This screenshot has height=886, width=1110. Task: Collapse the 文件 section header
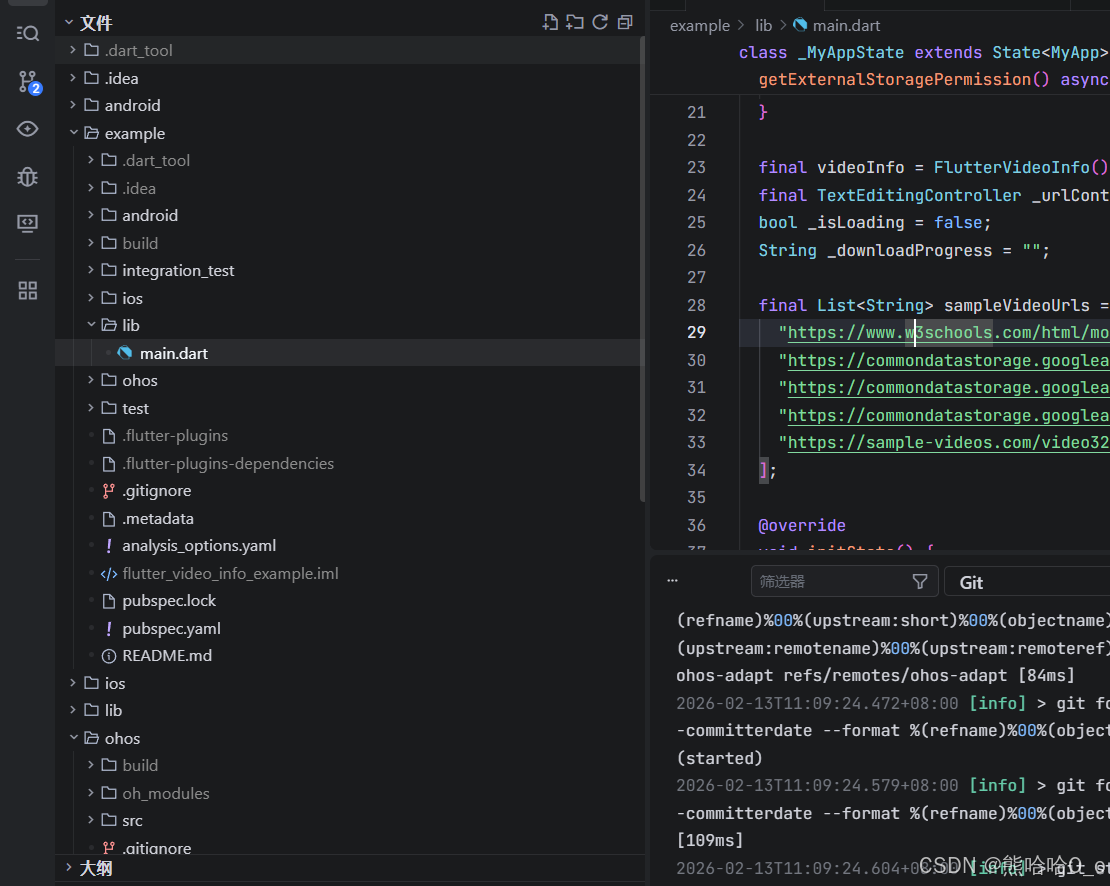[x=69, y=23]
